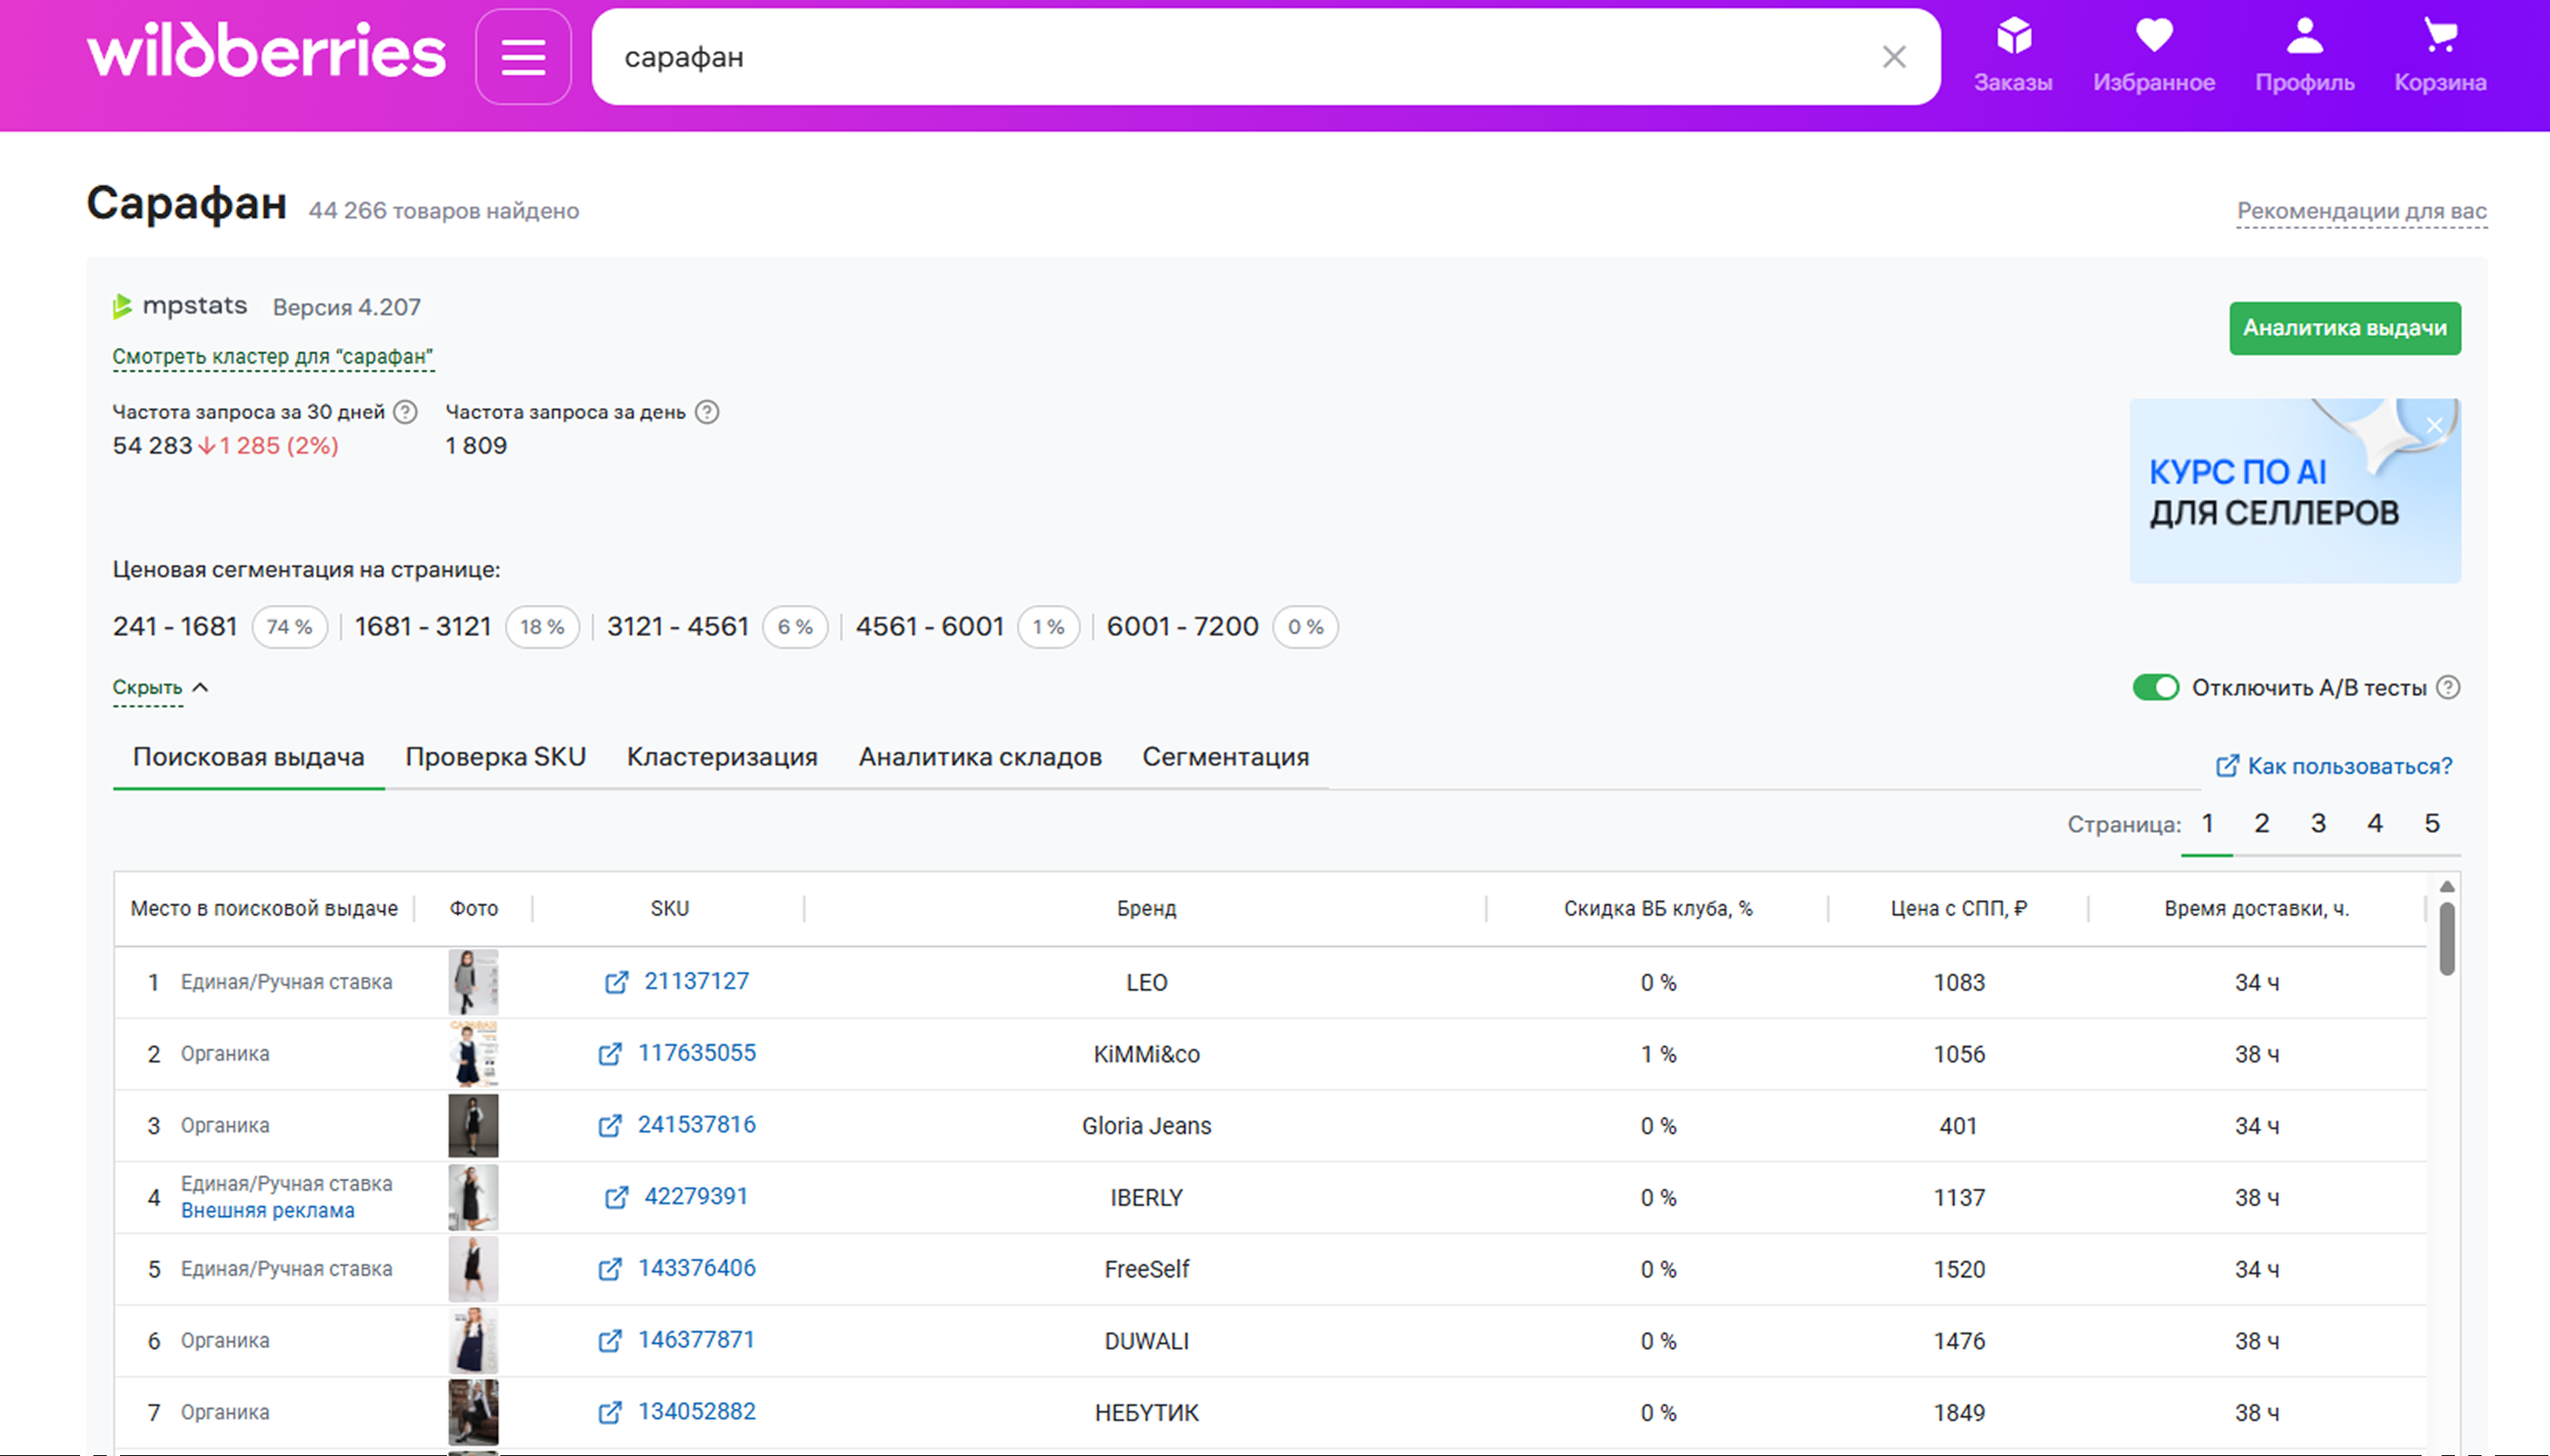
Task: Go to results page 3
Action: click(2318, 823)
